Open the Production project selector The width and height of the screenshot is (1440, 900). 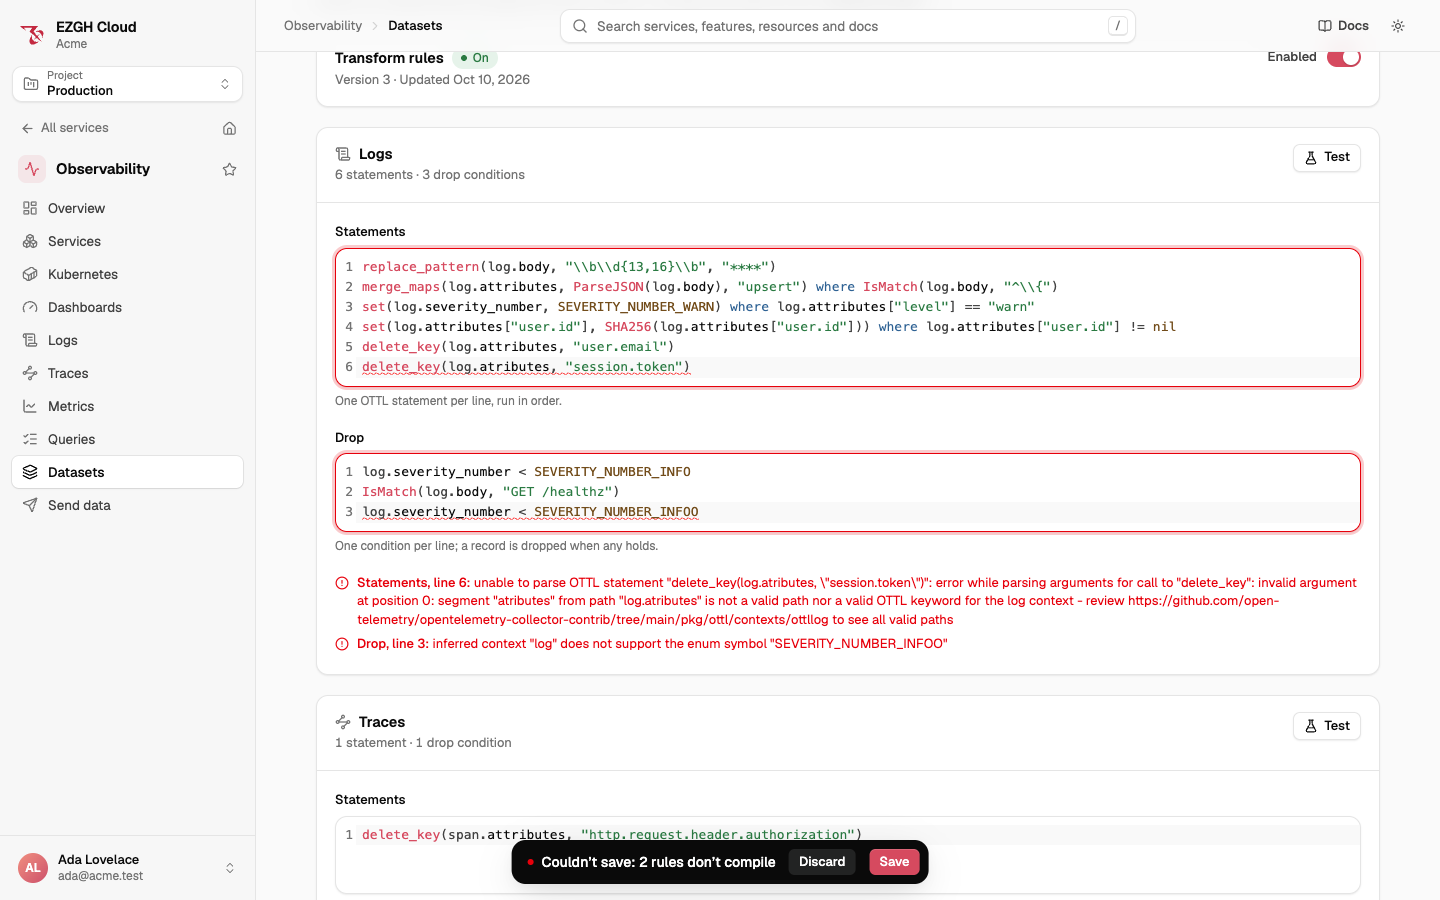pyautogui.click(x=127, y=84)
